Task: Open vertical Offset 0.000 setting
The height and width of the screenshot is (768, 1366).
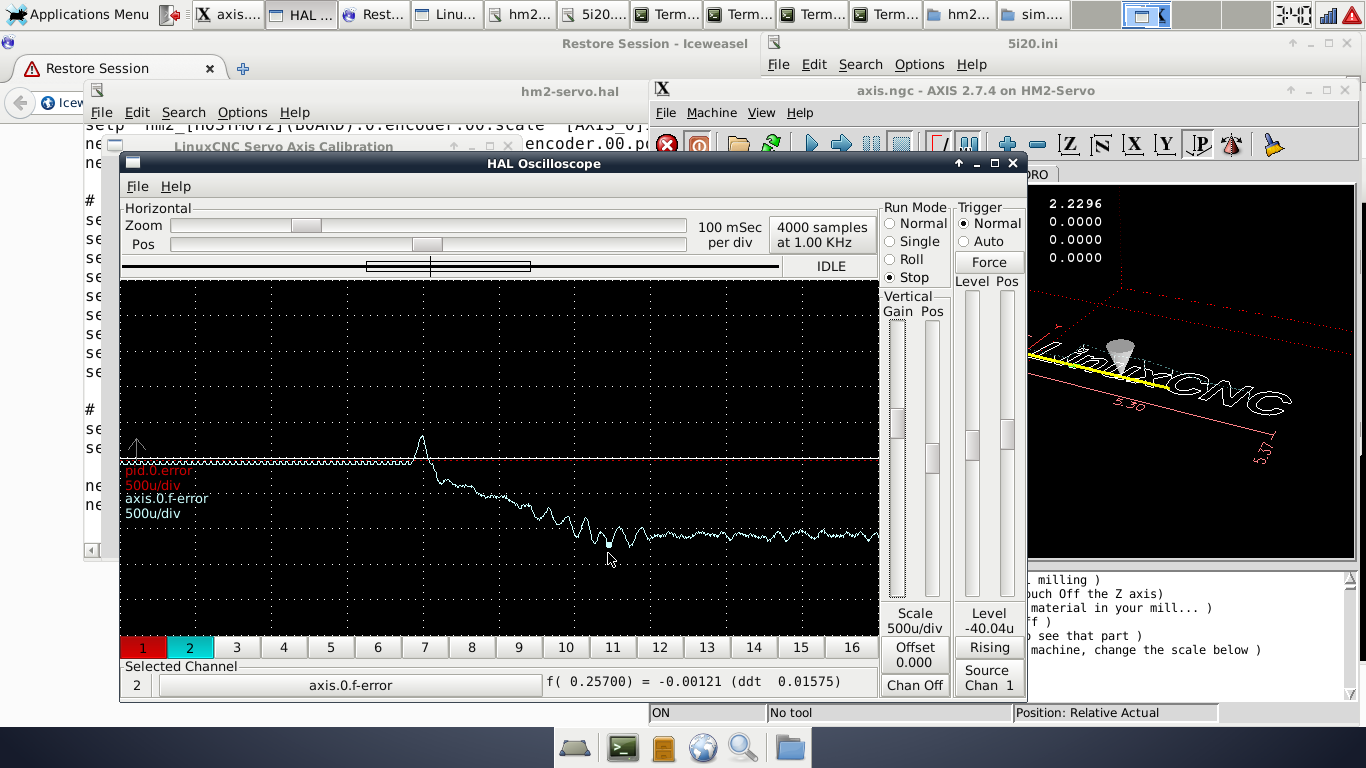Action: [x=915, y=655]
